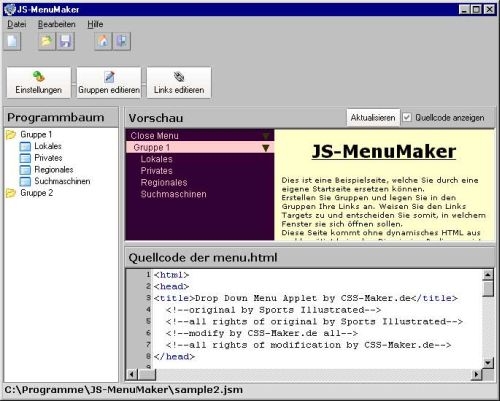Click the JS-MenuMaker title bar app icon
This screenshot has width=500, height=401.
[x=10, y=9]
